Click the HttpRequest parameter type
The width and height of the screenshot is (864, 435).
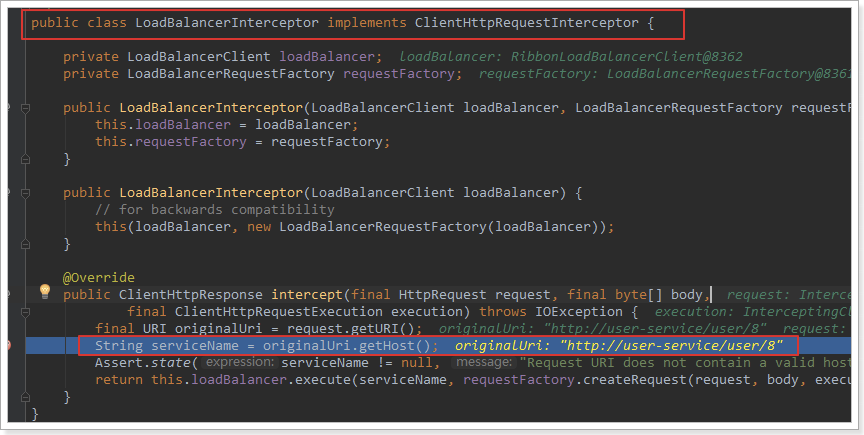tap(442, 294)
